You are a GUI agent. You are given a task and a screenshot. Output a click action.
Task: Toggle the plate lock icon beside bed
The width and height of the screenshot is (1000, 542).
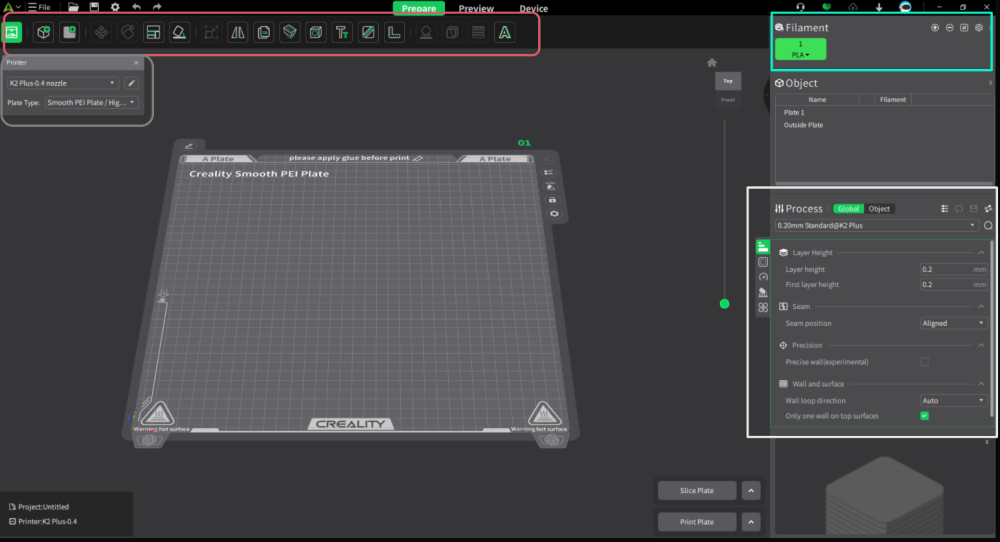tap(552, 200)
